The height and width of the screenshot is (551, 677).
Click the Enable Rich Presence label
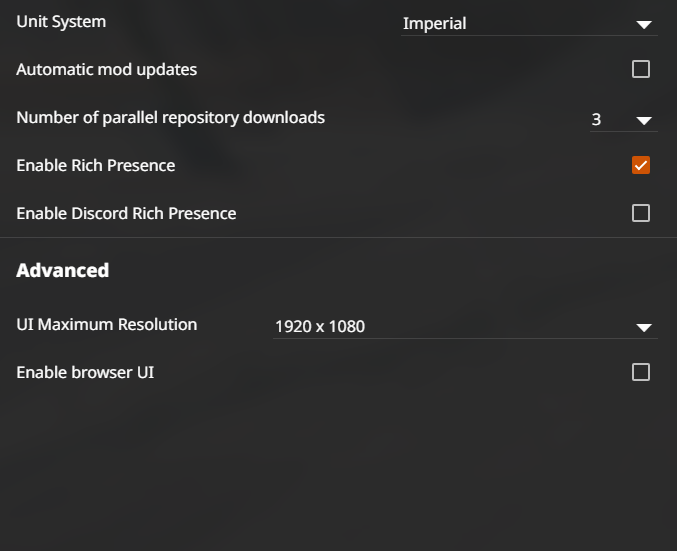[95, 165]
